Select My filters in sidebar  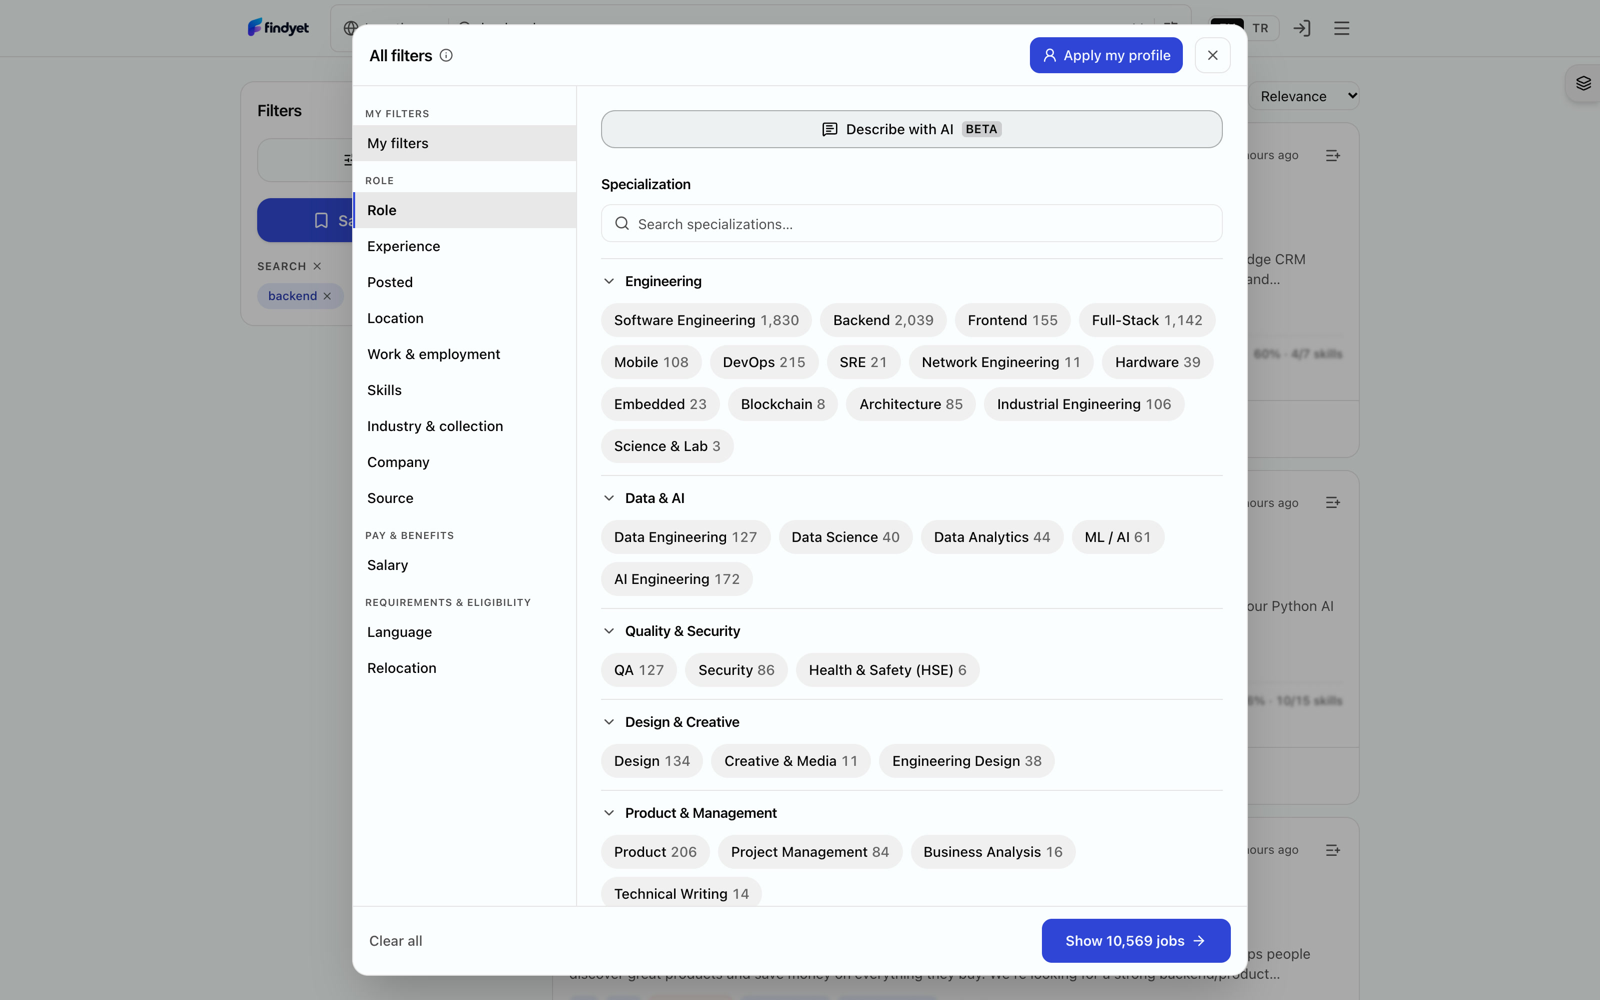(x=464, y=143)
